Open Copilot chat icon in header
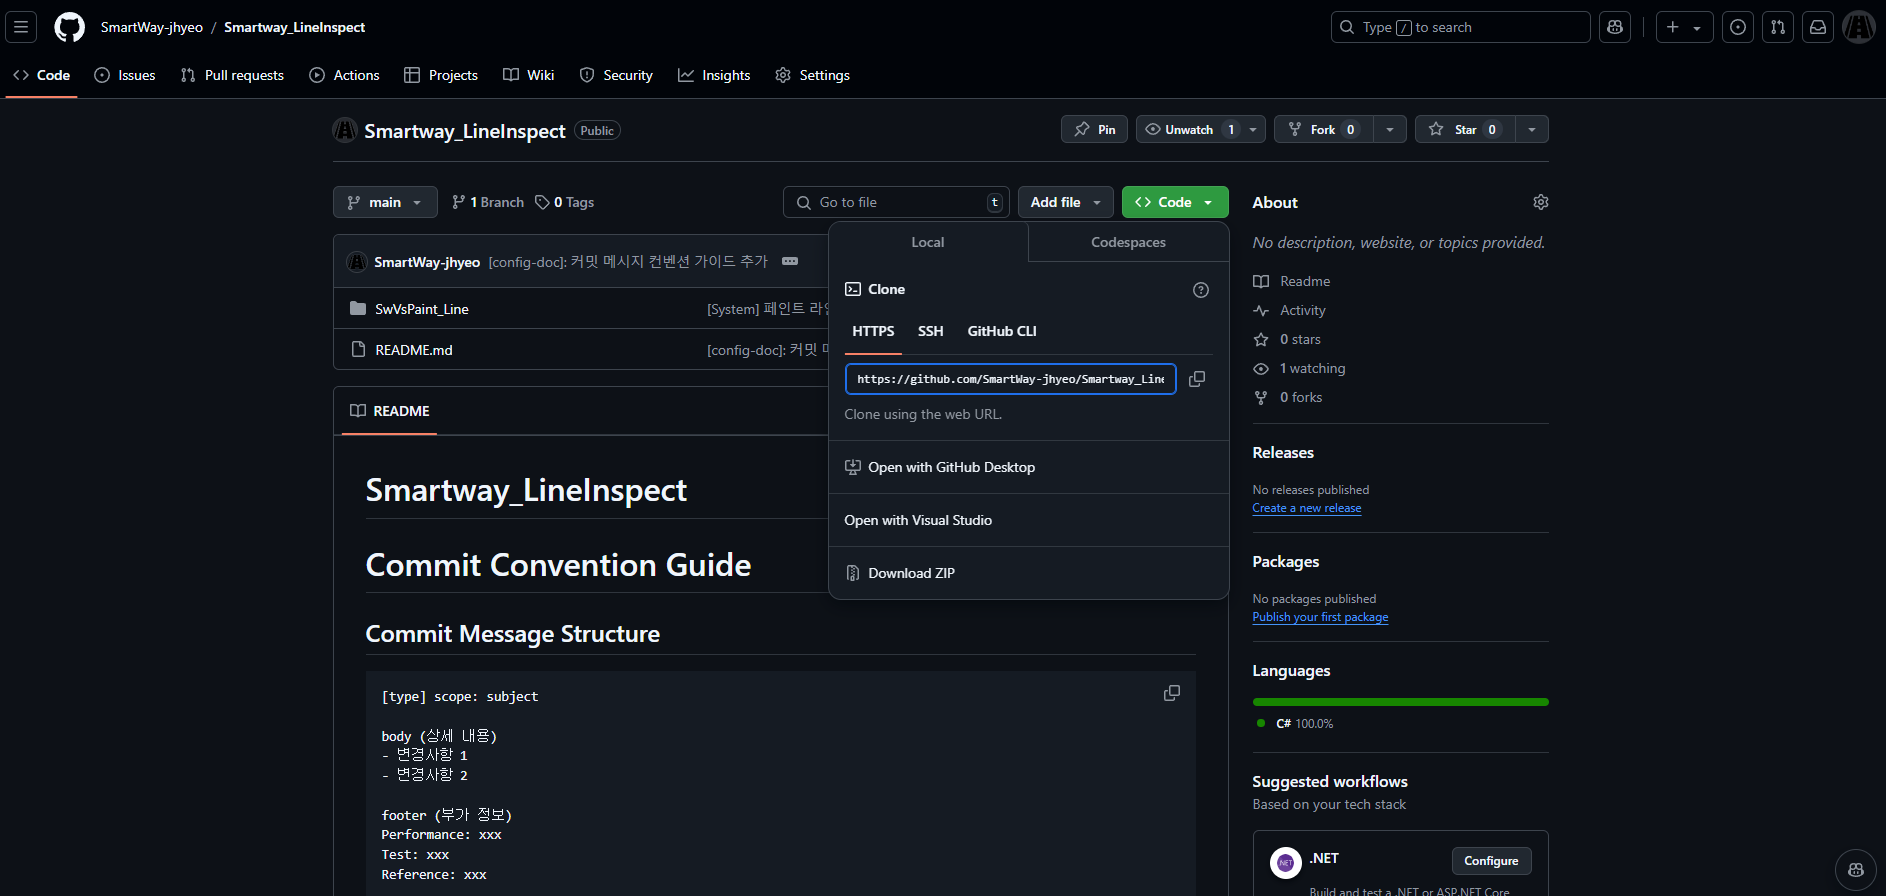This screenshot has width=1886, height=896. pos(1615,27)
